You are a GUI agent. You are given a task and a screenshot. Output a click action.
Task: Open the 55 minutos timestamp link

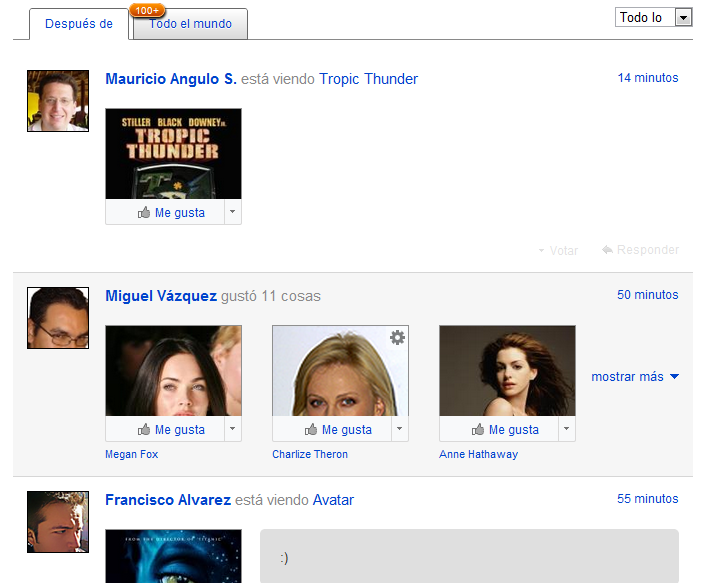click(648, 499)
